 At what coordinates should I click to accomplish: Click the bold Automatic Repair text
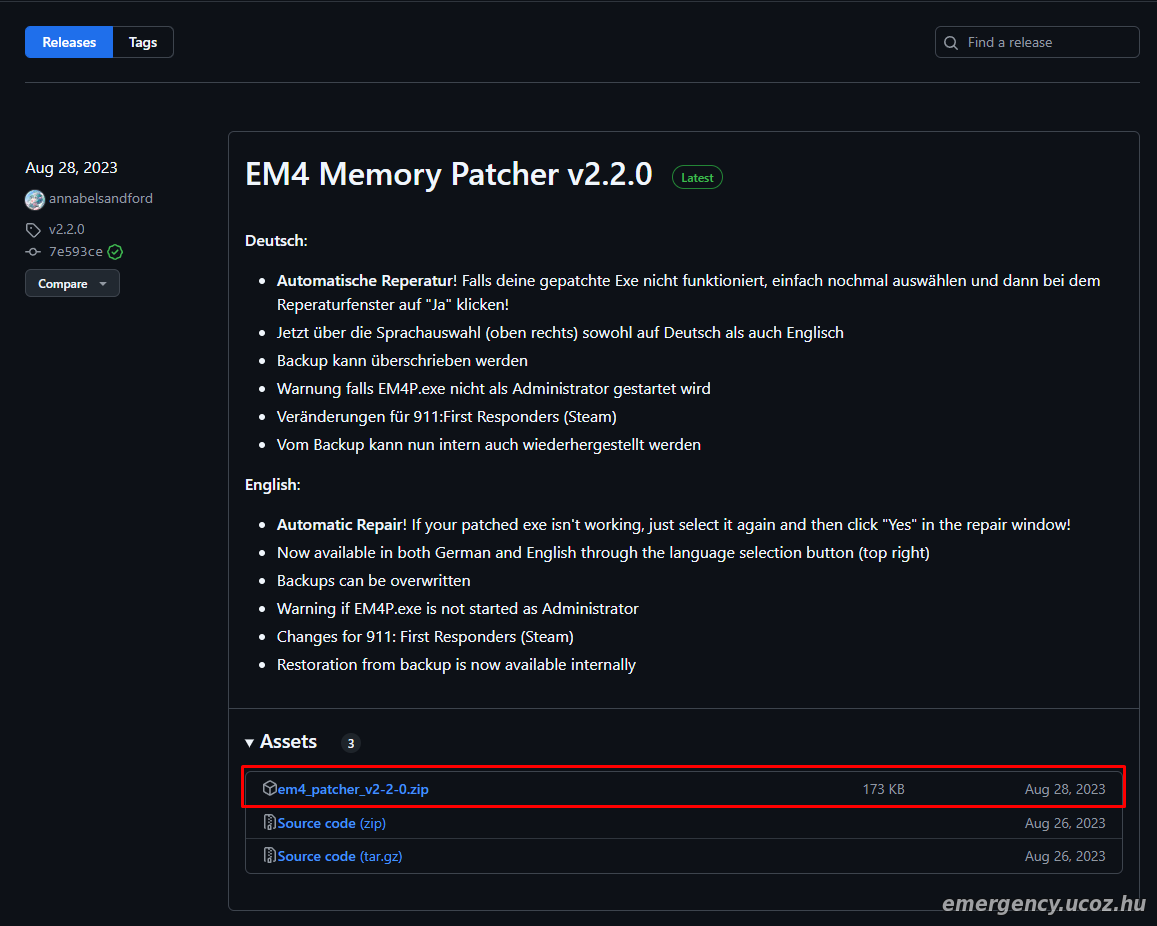click(x=339, y=525)
